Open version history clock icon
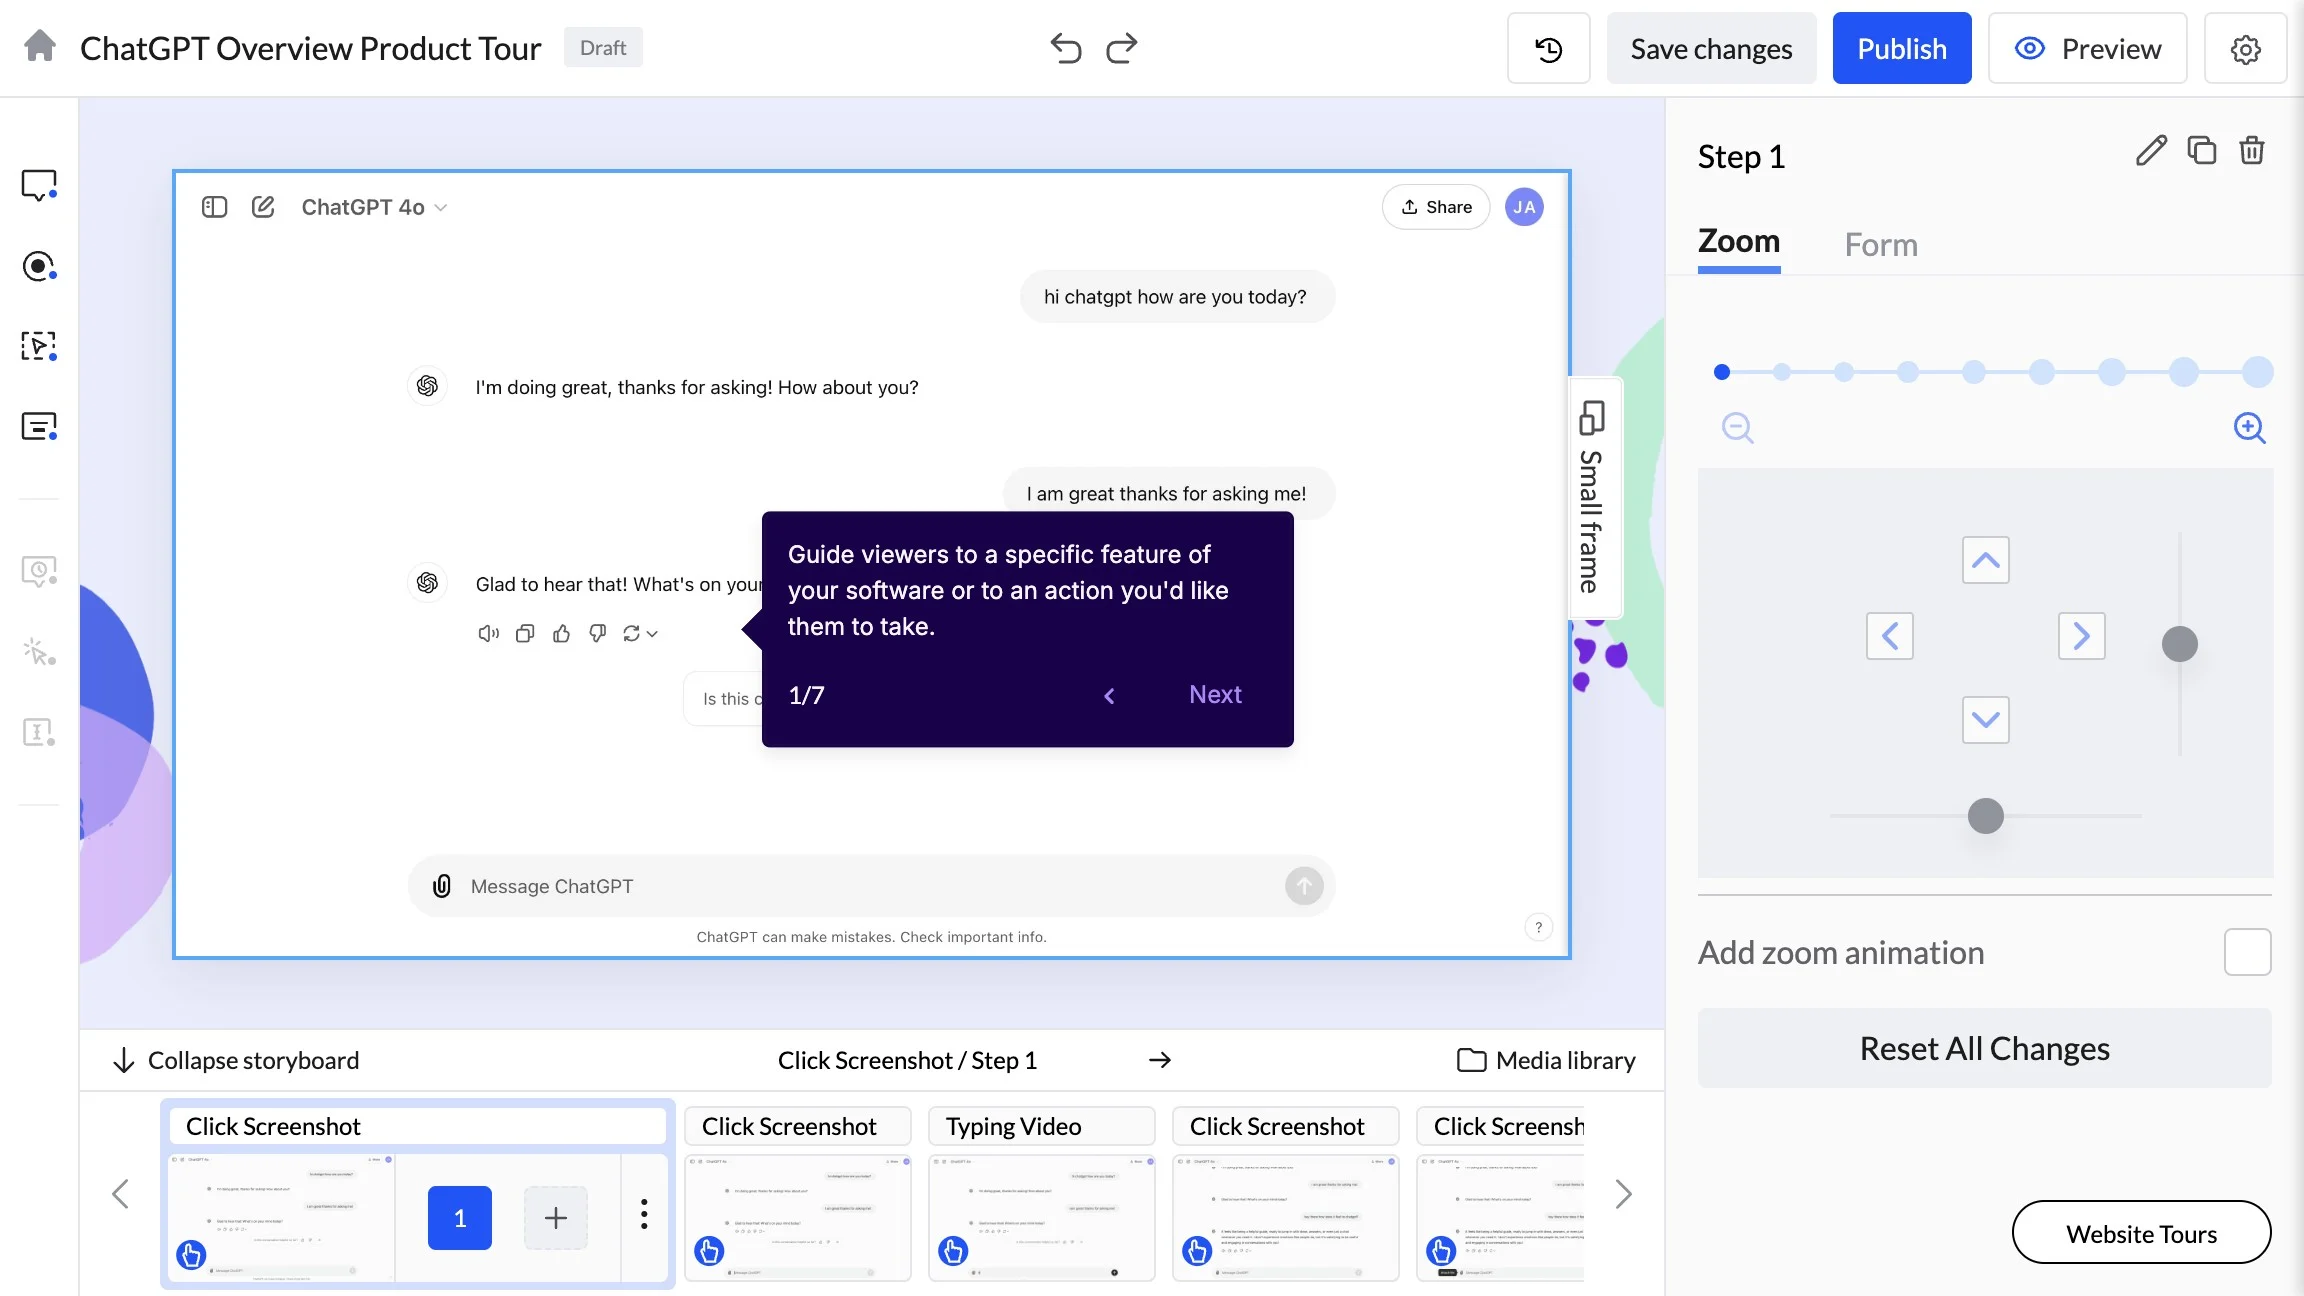Screen dimensions: 2304x1296 tap(1548, 48)
